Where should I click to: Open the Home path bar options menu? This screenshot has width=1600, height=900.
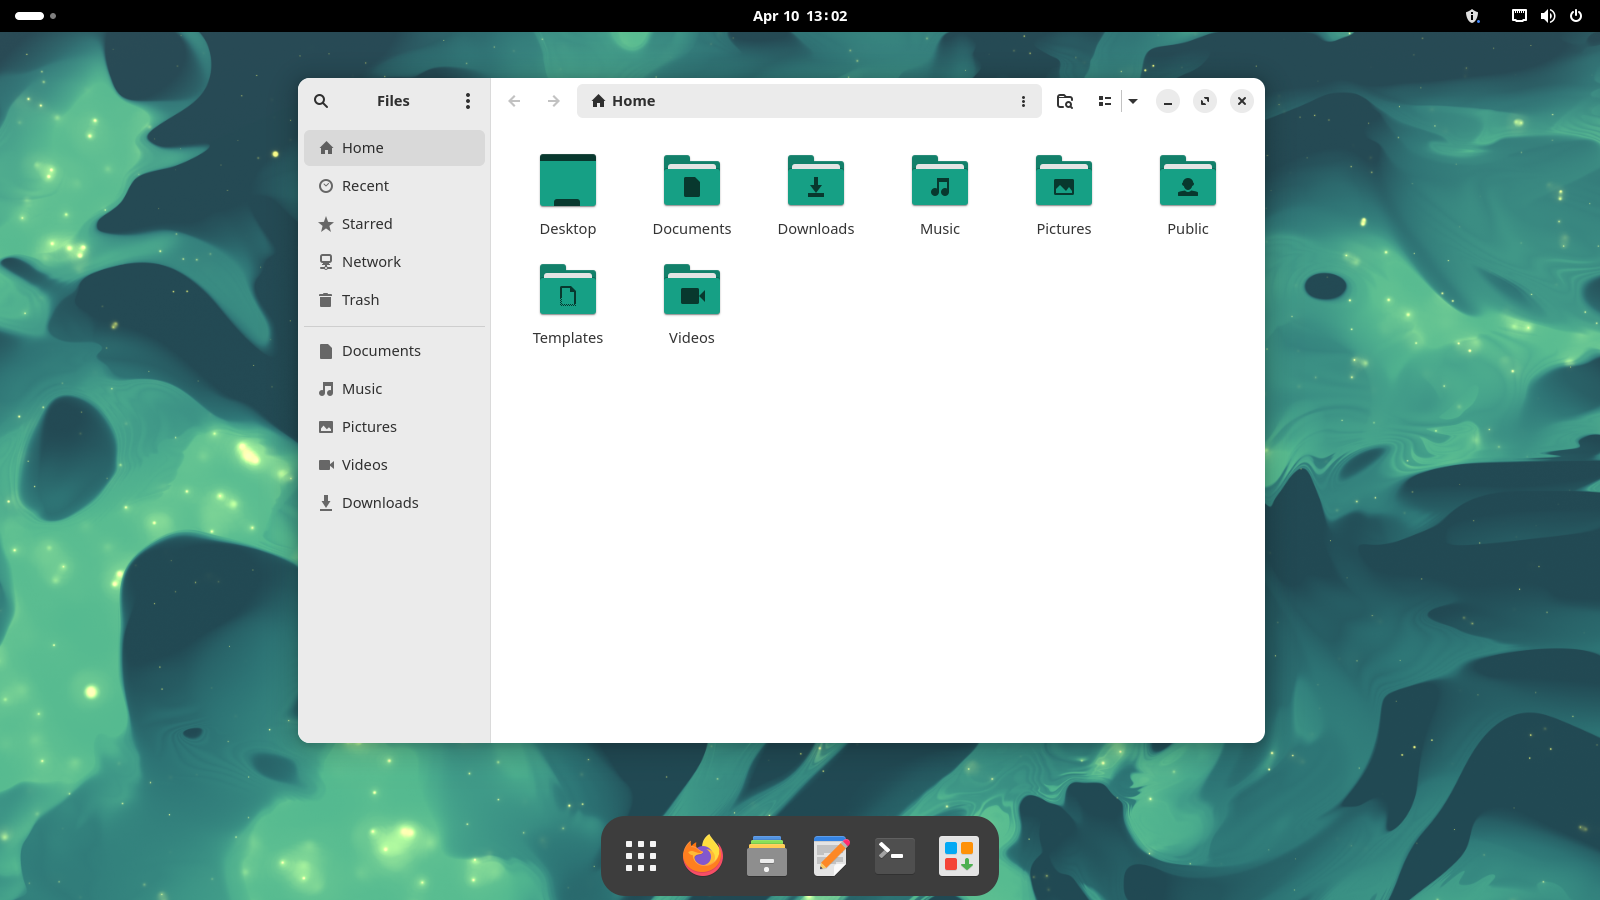point(1023,101)
